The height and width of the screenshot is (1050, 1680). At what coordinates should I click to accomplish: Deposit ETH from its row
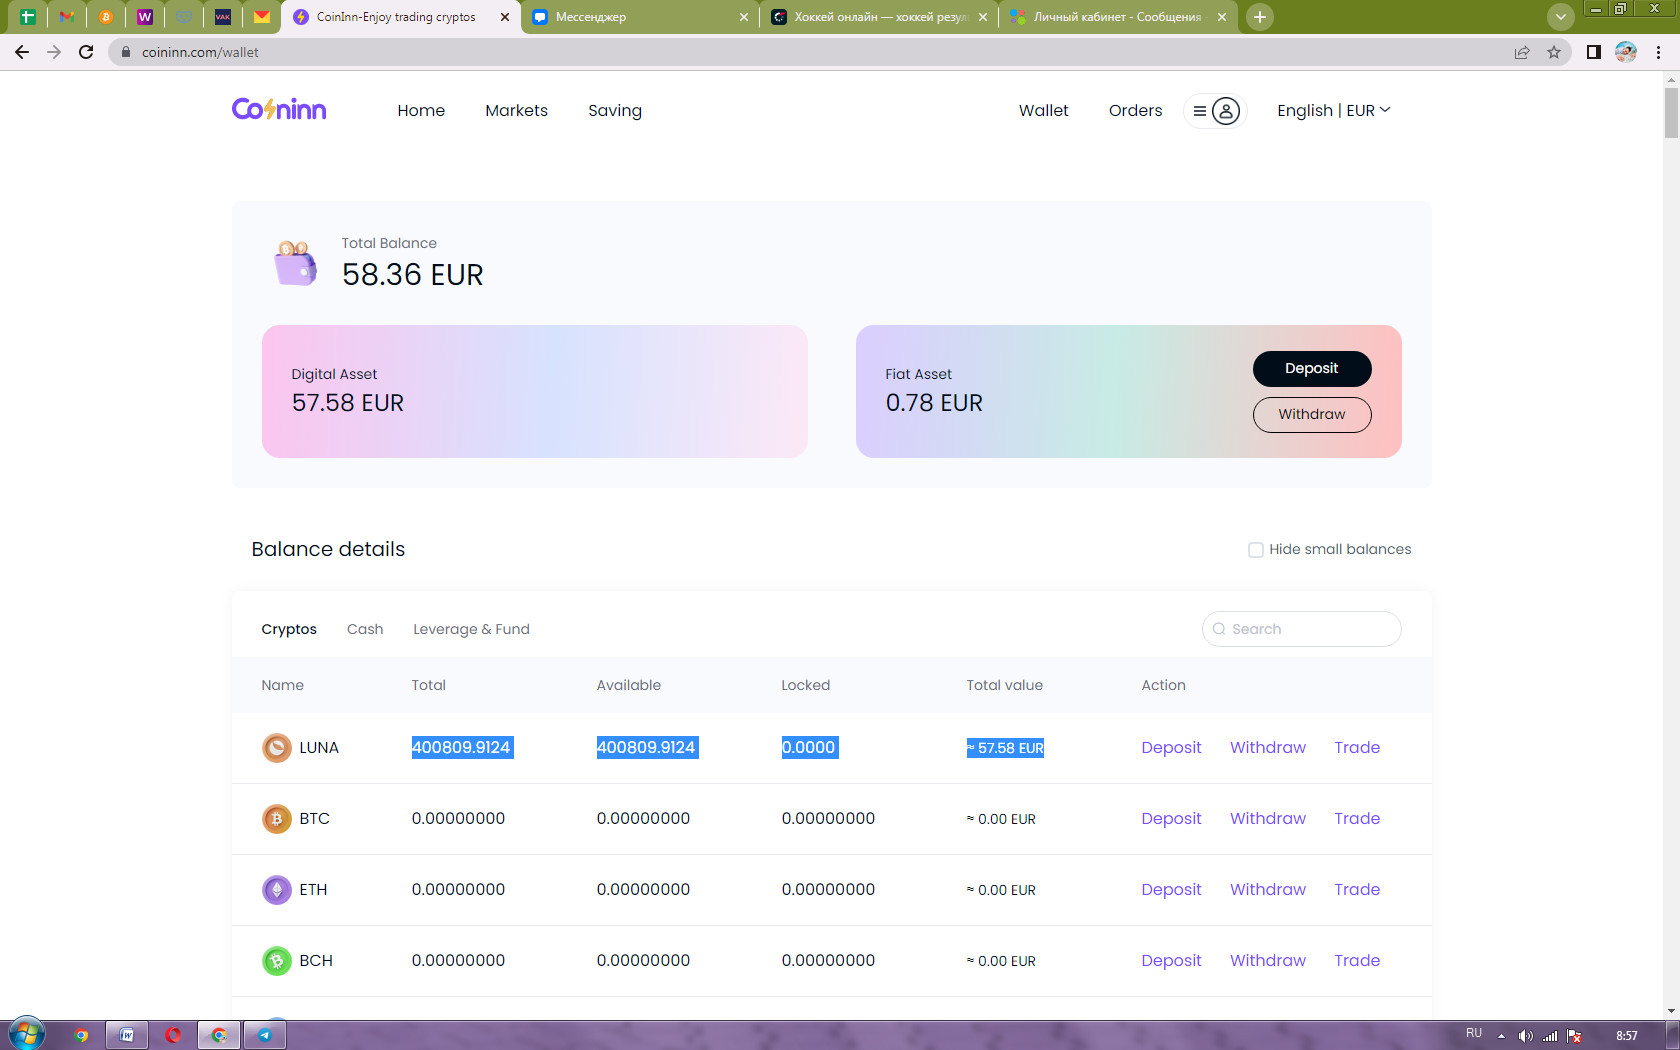(x=1171, y=890)
